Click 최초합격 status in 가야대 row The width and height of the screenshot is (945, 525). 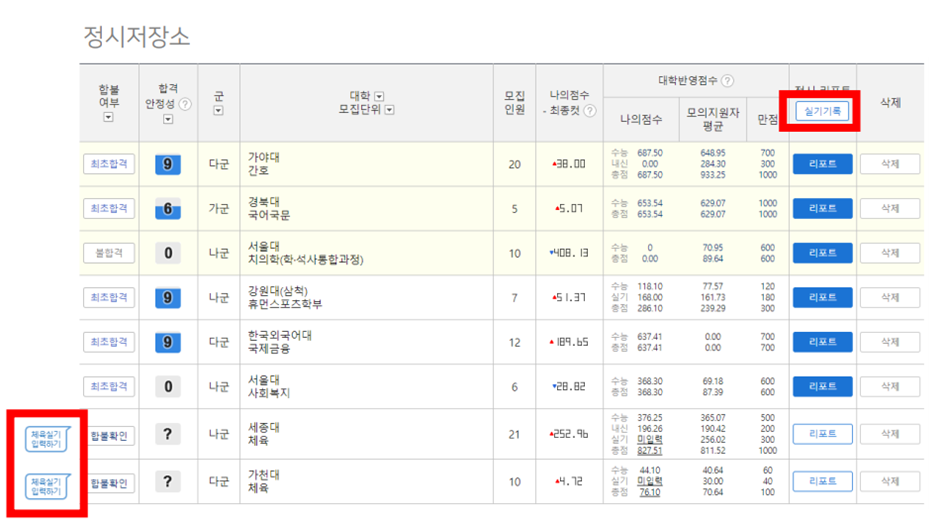(109, 164)
